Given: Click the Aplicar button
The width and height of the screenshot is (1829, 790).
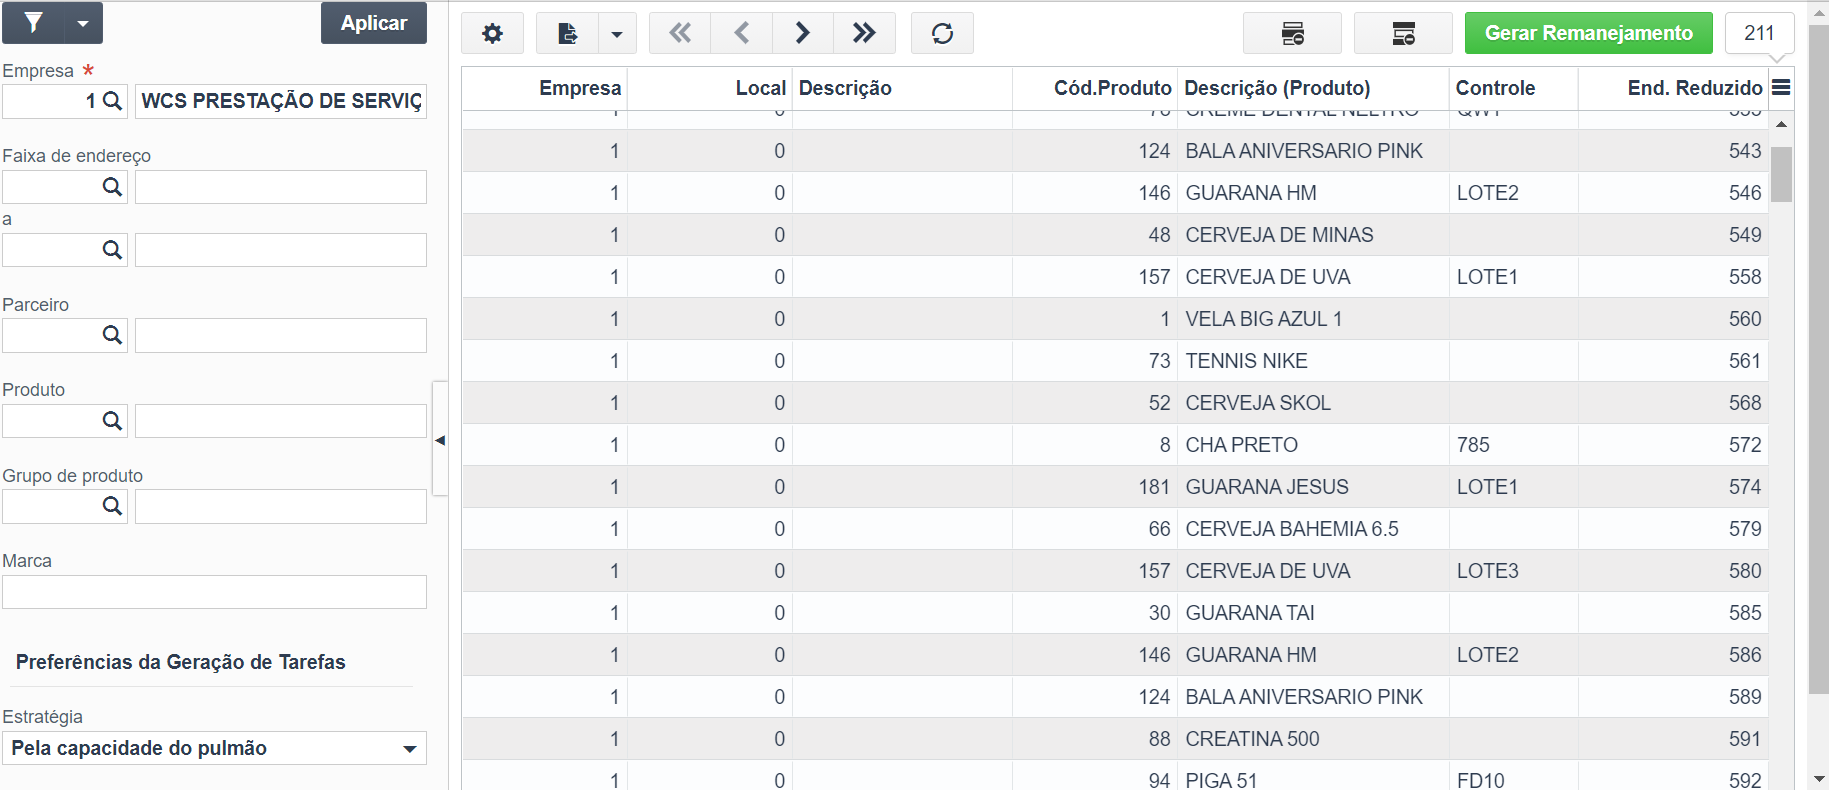Looking at the screenshot, I should click(x=374, y=23).
